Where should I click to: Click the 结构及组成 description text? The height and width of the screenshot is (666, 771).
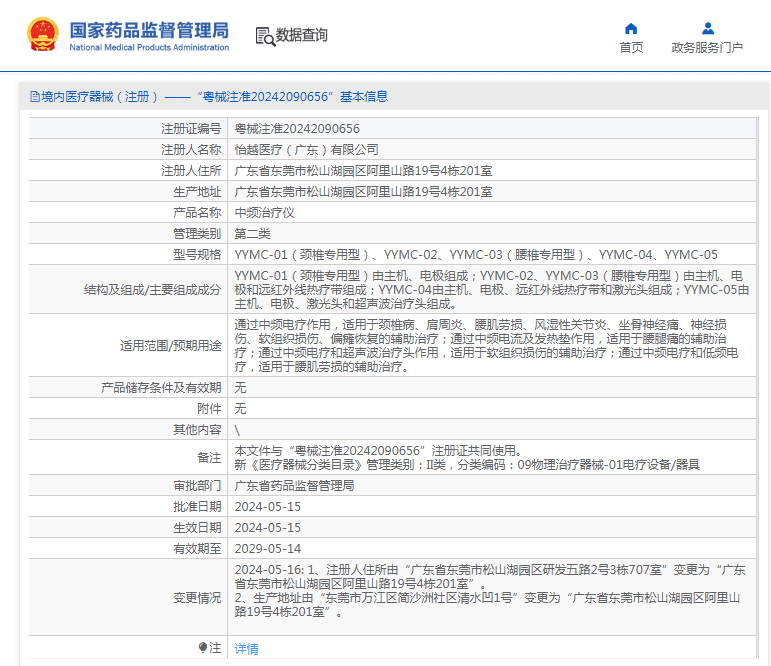pos(492,290)
